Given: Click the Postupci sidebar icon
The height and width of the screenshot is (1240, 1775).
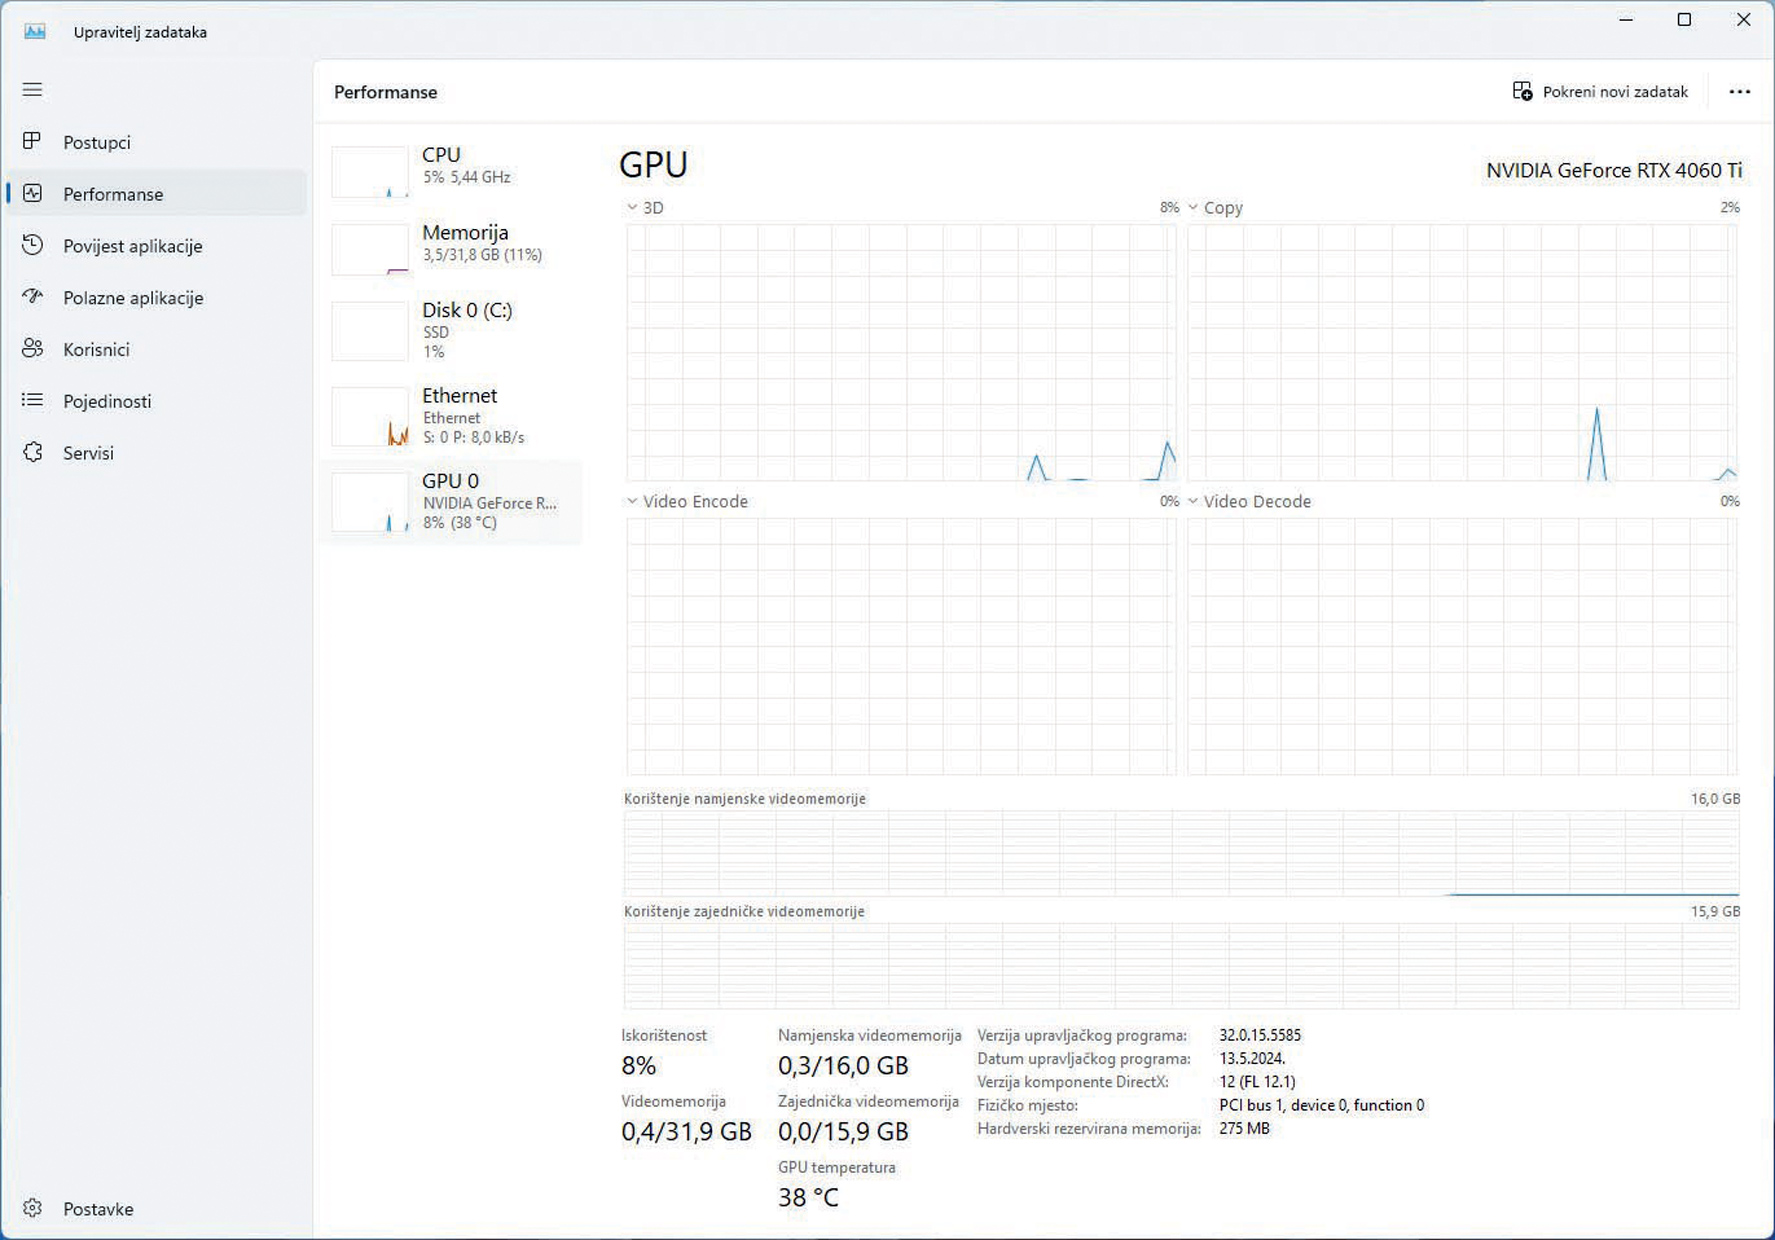Looking at the screenshot, I should coord(32,141).
